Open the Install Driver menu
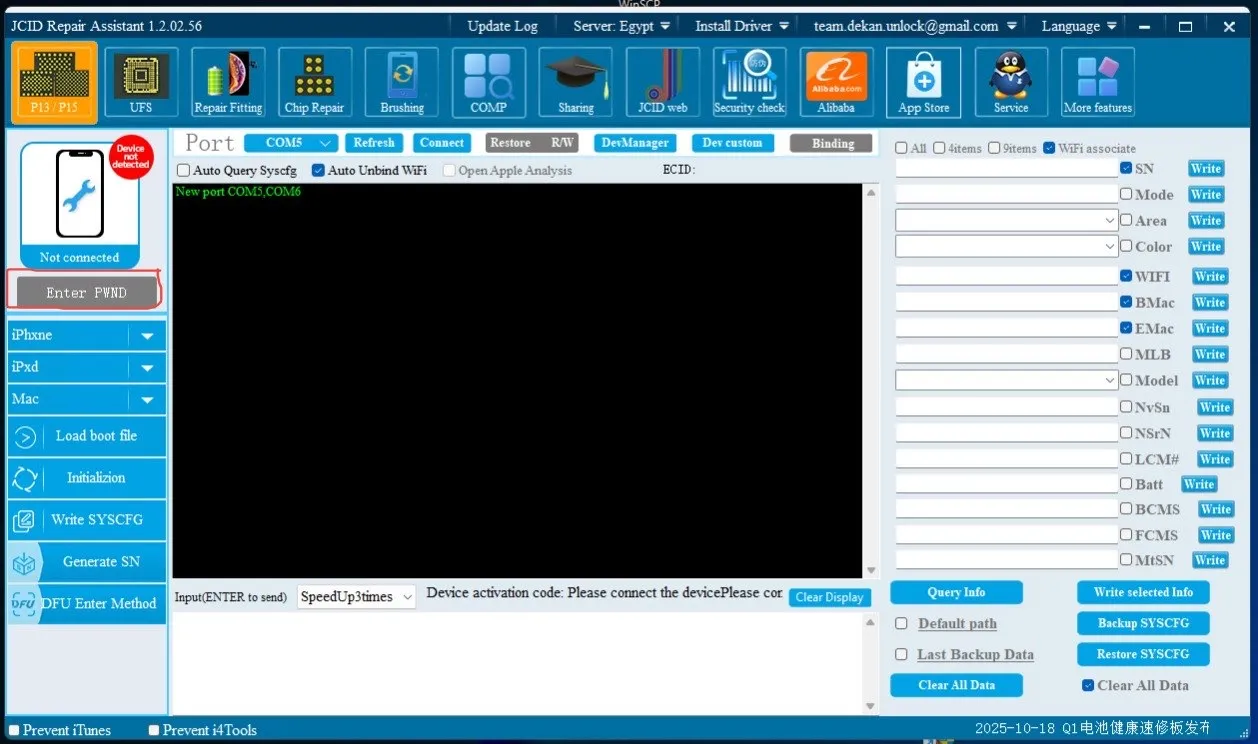Screen dimensions: 1258x744 pyautogui.click(x=742, y=26)
